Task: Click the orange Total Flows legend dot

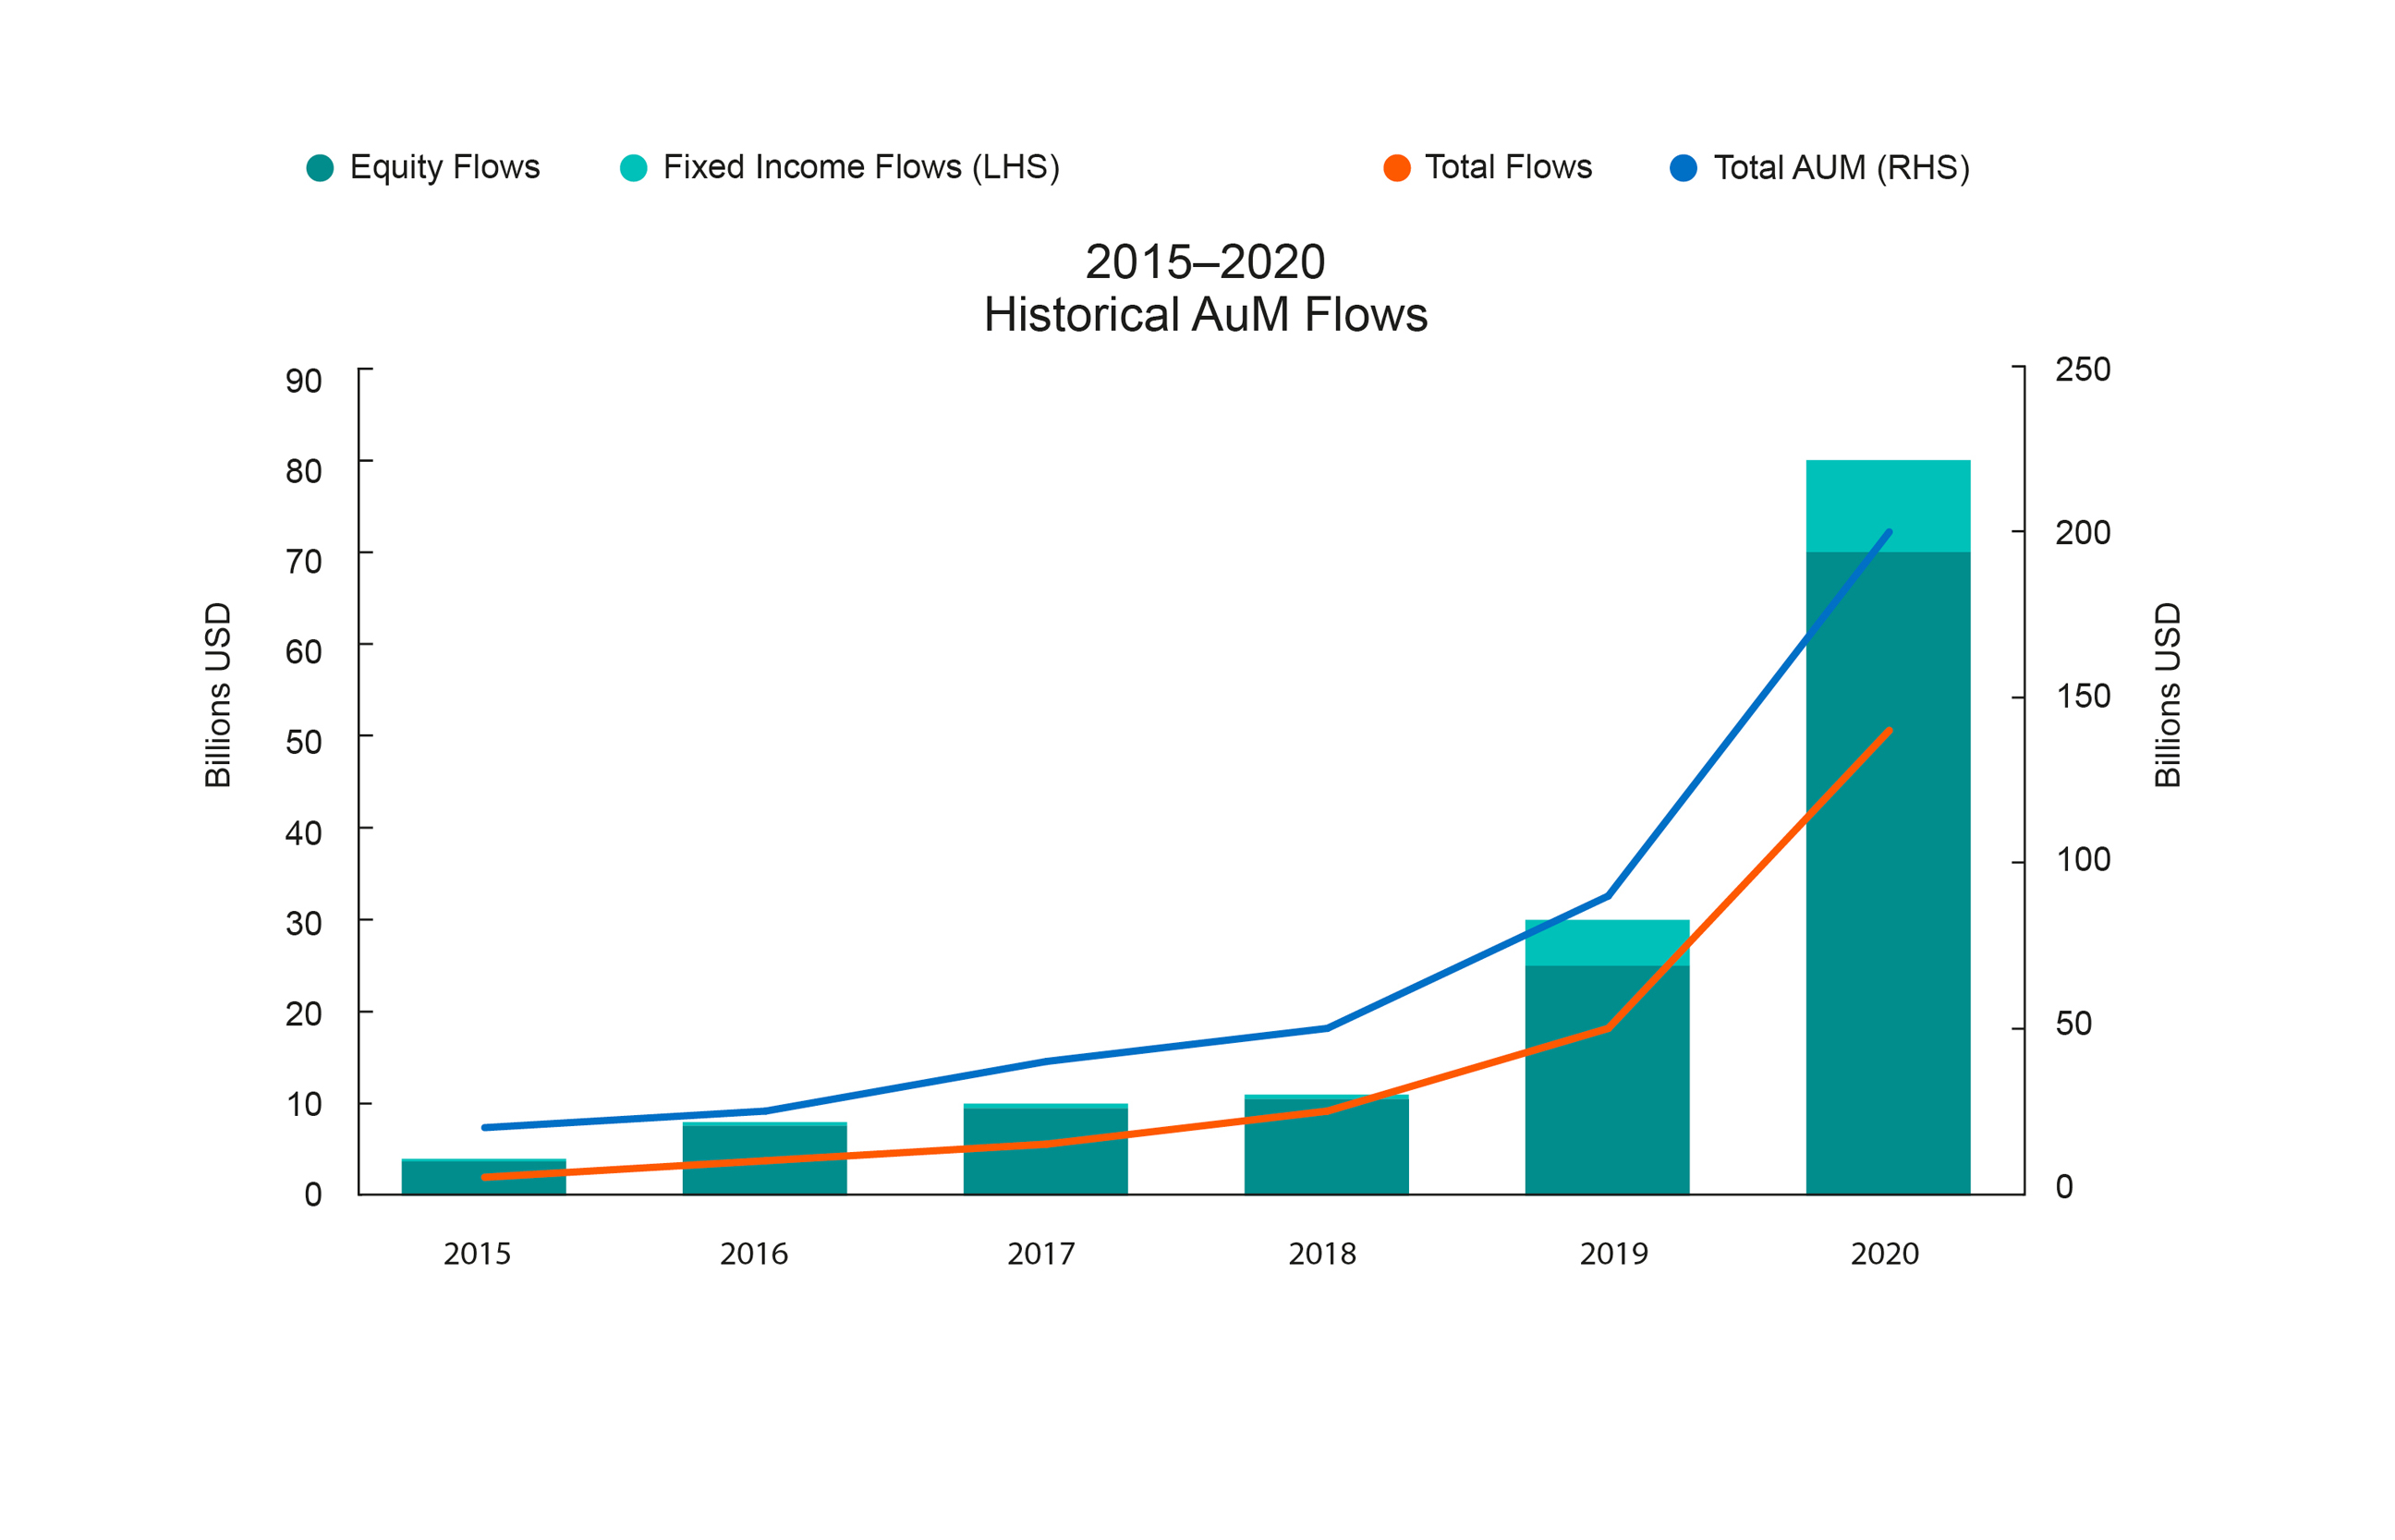Action: tap(1398, 168)
